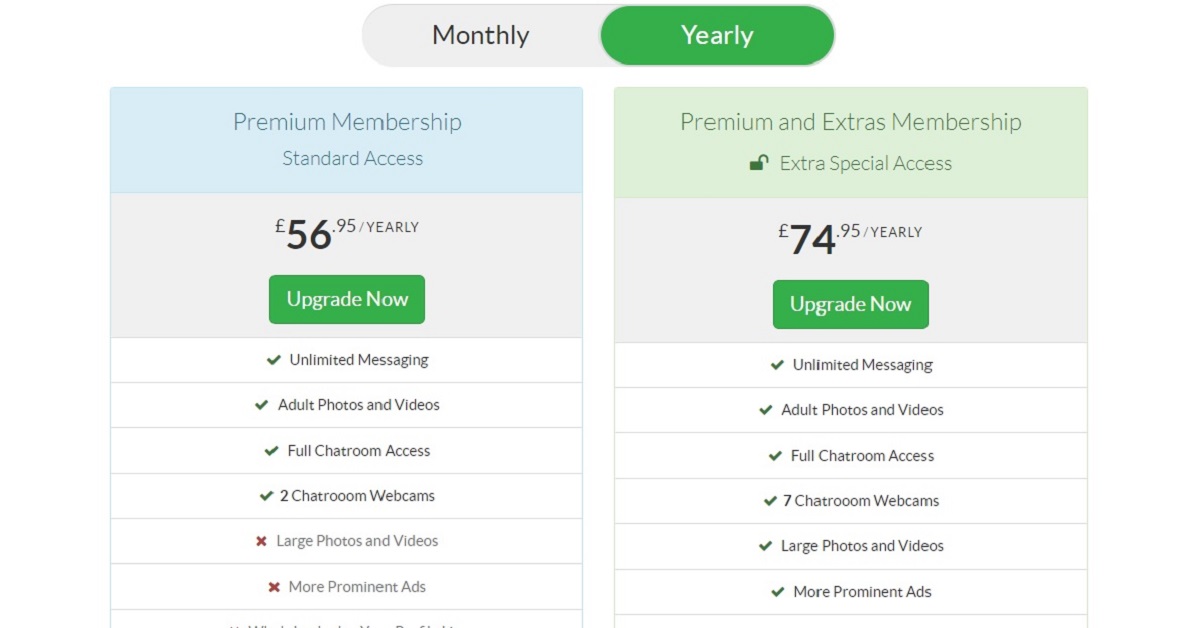Click the Premium and Extras Membership heading
This screenshot has height=628, width=1200.
coord(850,122)
